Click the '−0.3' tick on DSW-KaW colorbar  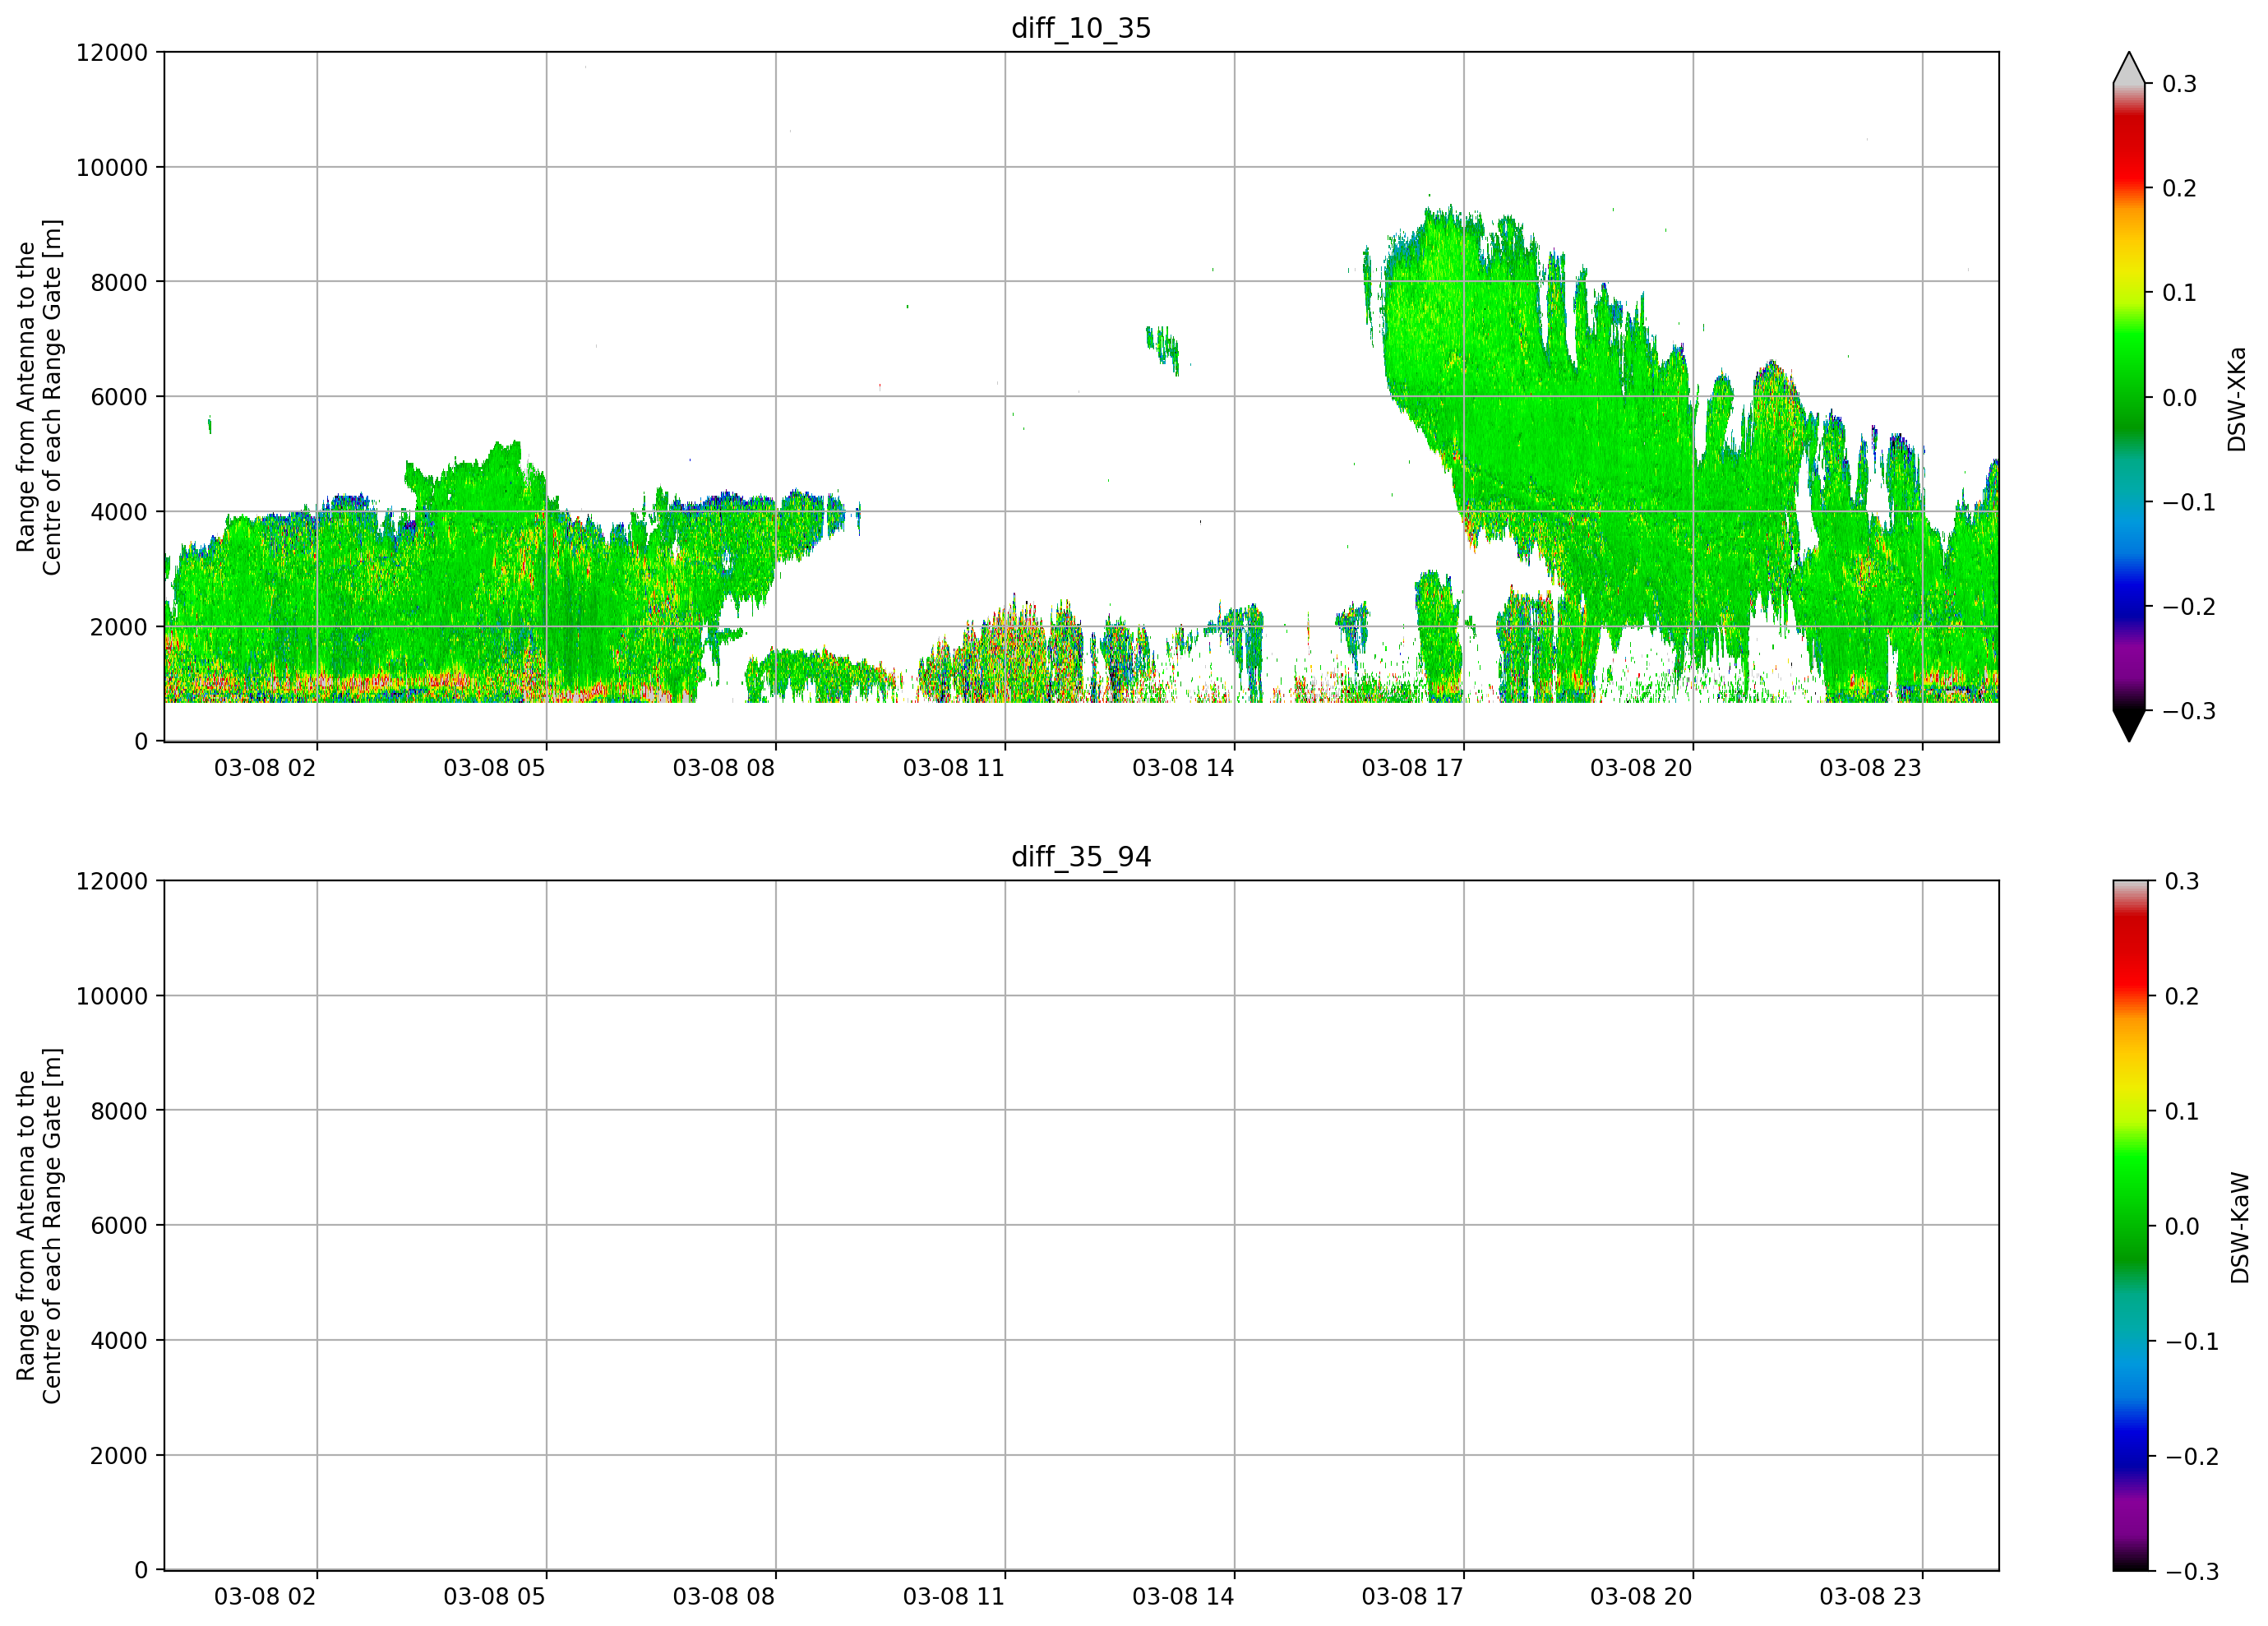point(2192,1571)
